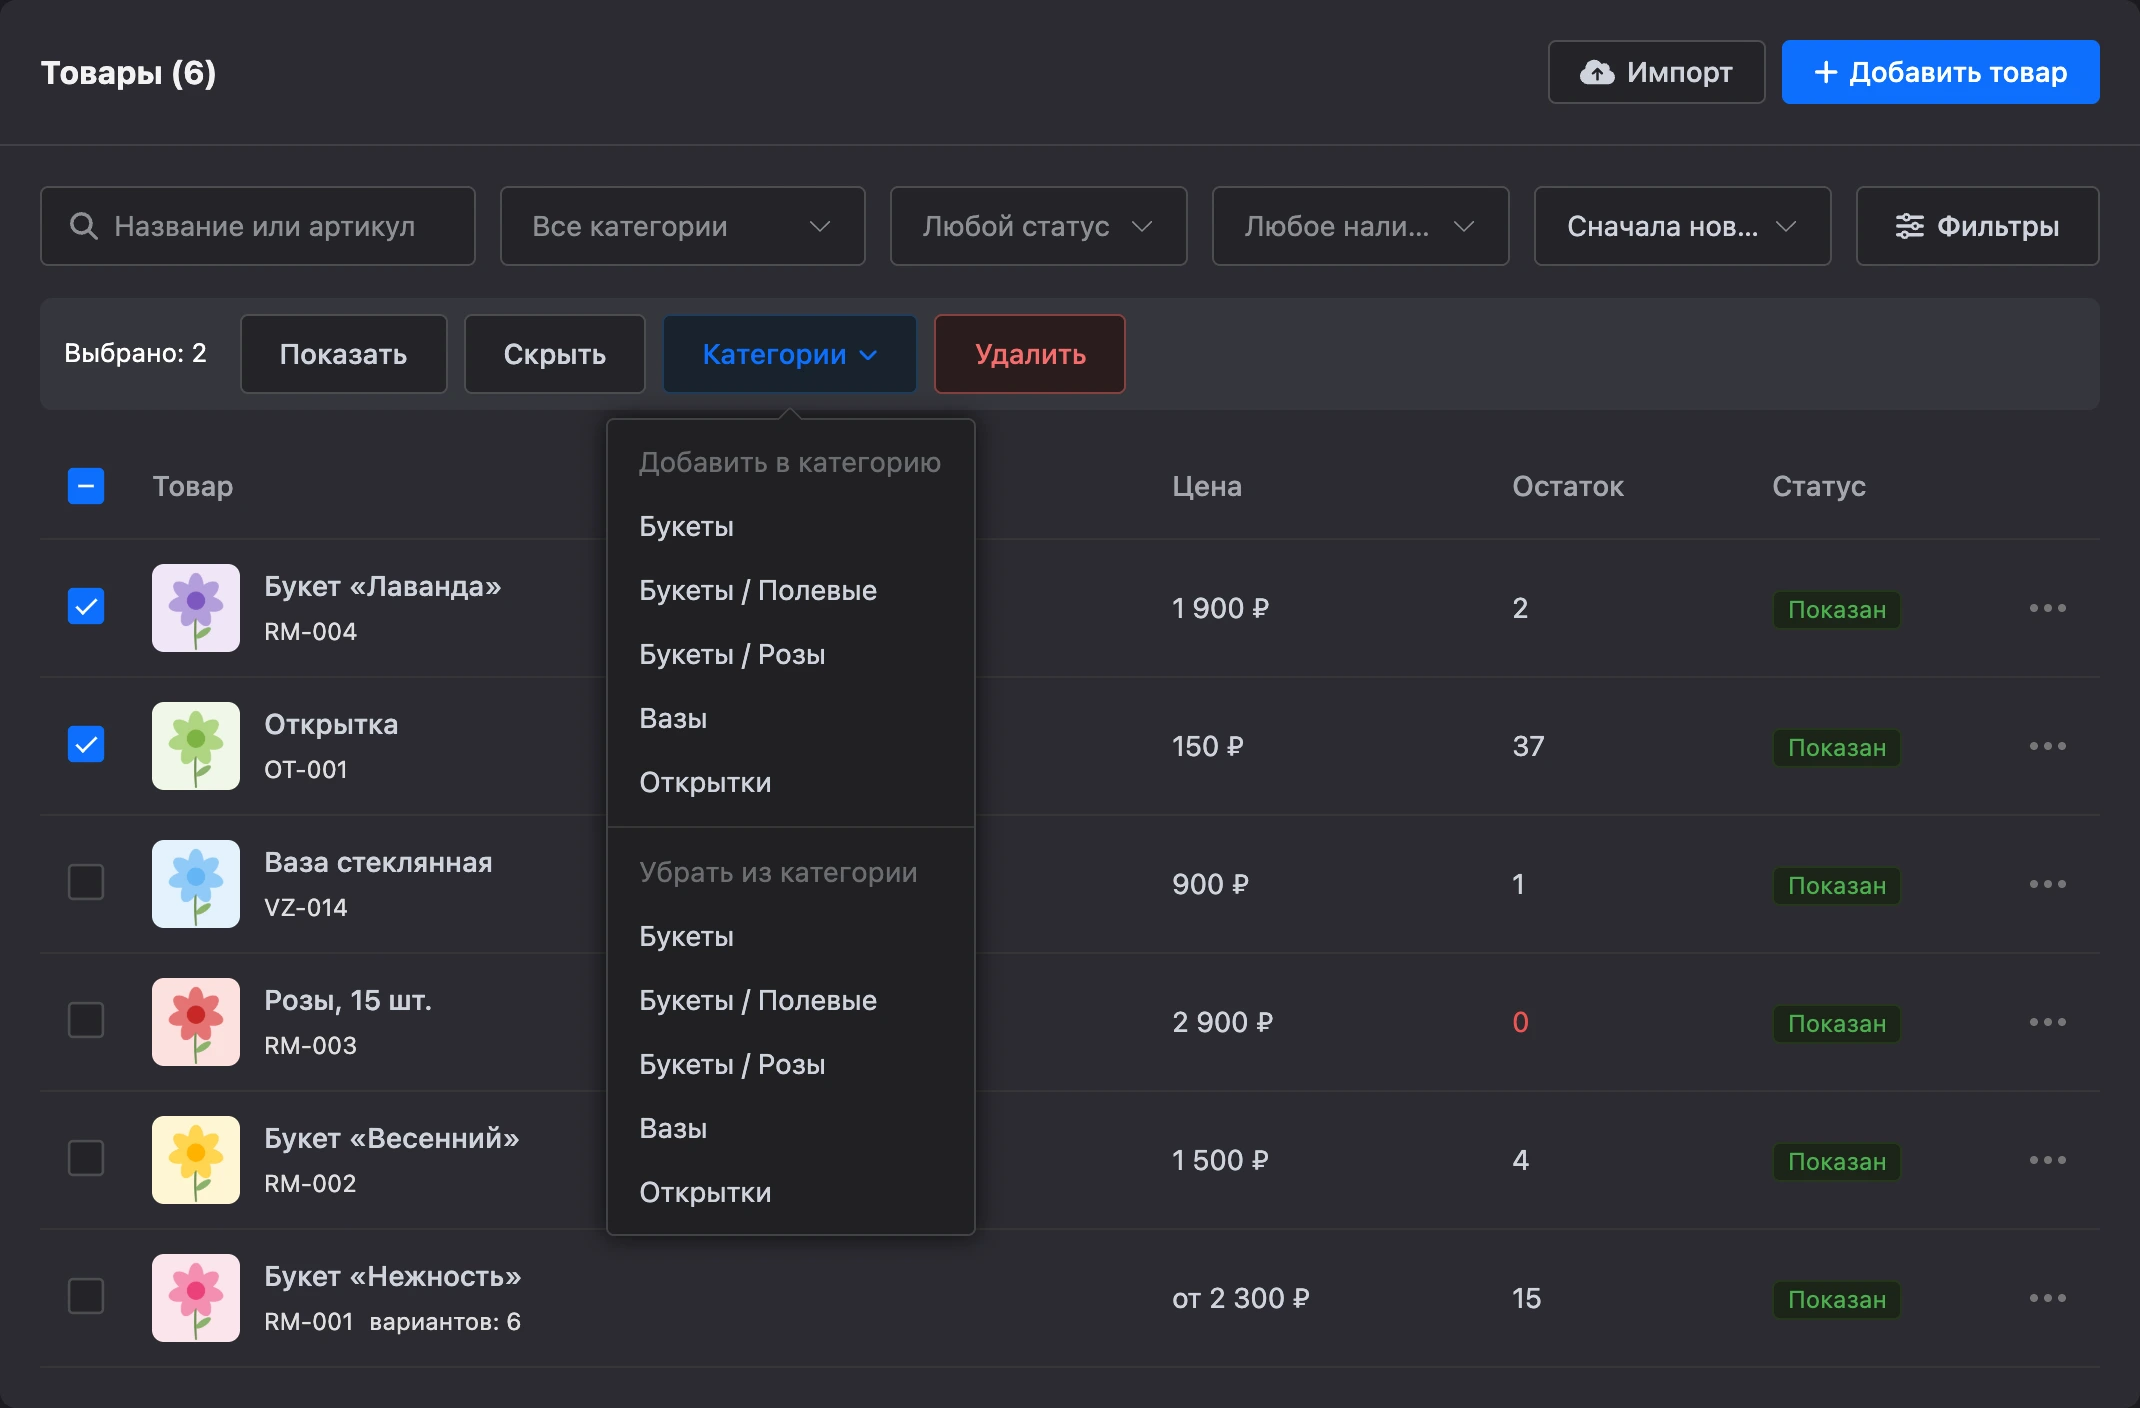Open three-dot menu for Открытка row
Screen dimensions: 2140x1408
2047,746
